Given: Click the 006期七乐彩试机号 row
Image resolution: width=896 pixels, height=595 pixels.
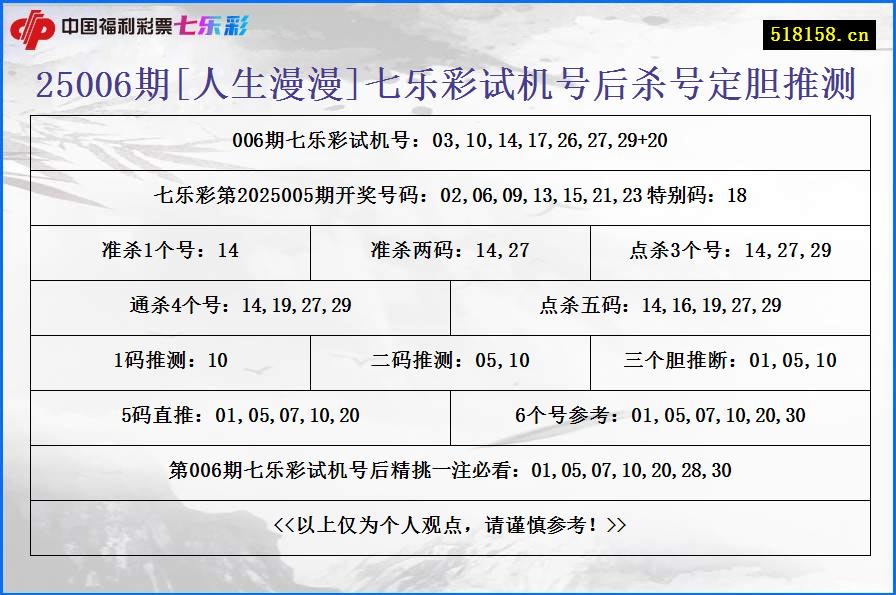Looking at the screenshot, I should [x=448, y=141].
